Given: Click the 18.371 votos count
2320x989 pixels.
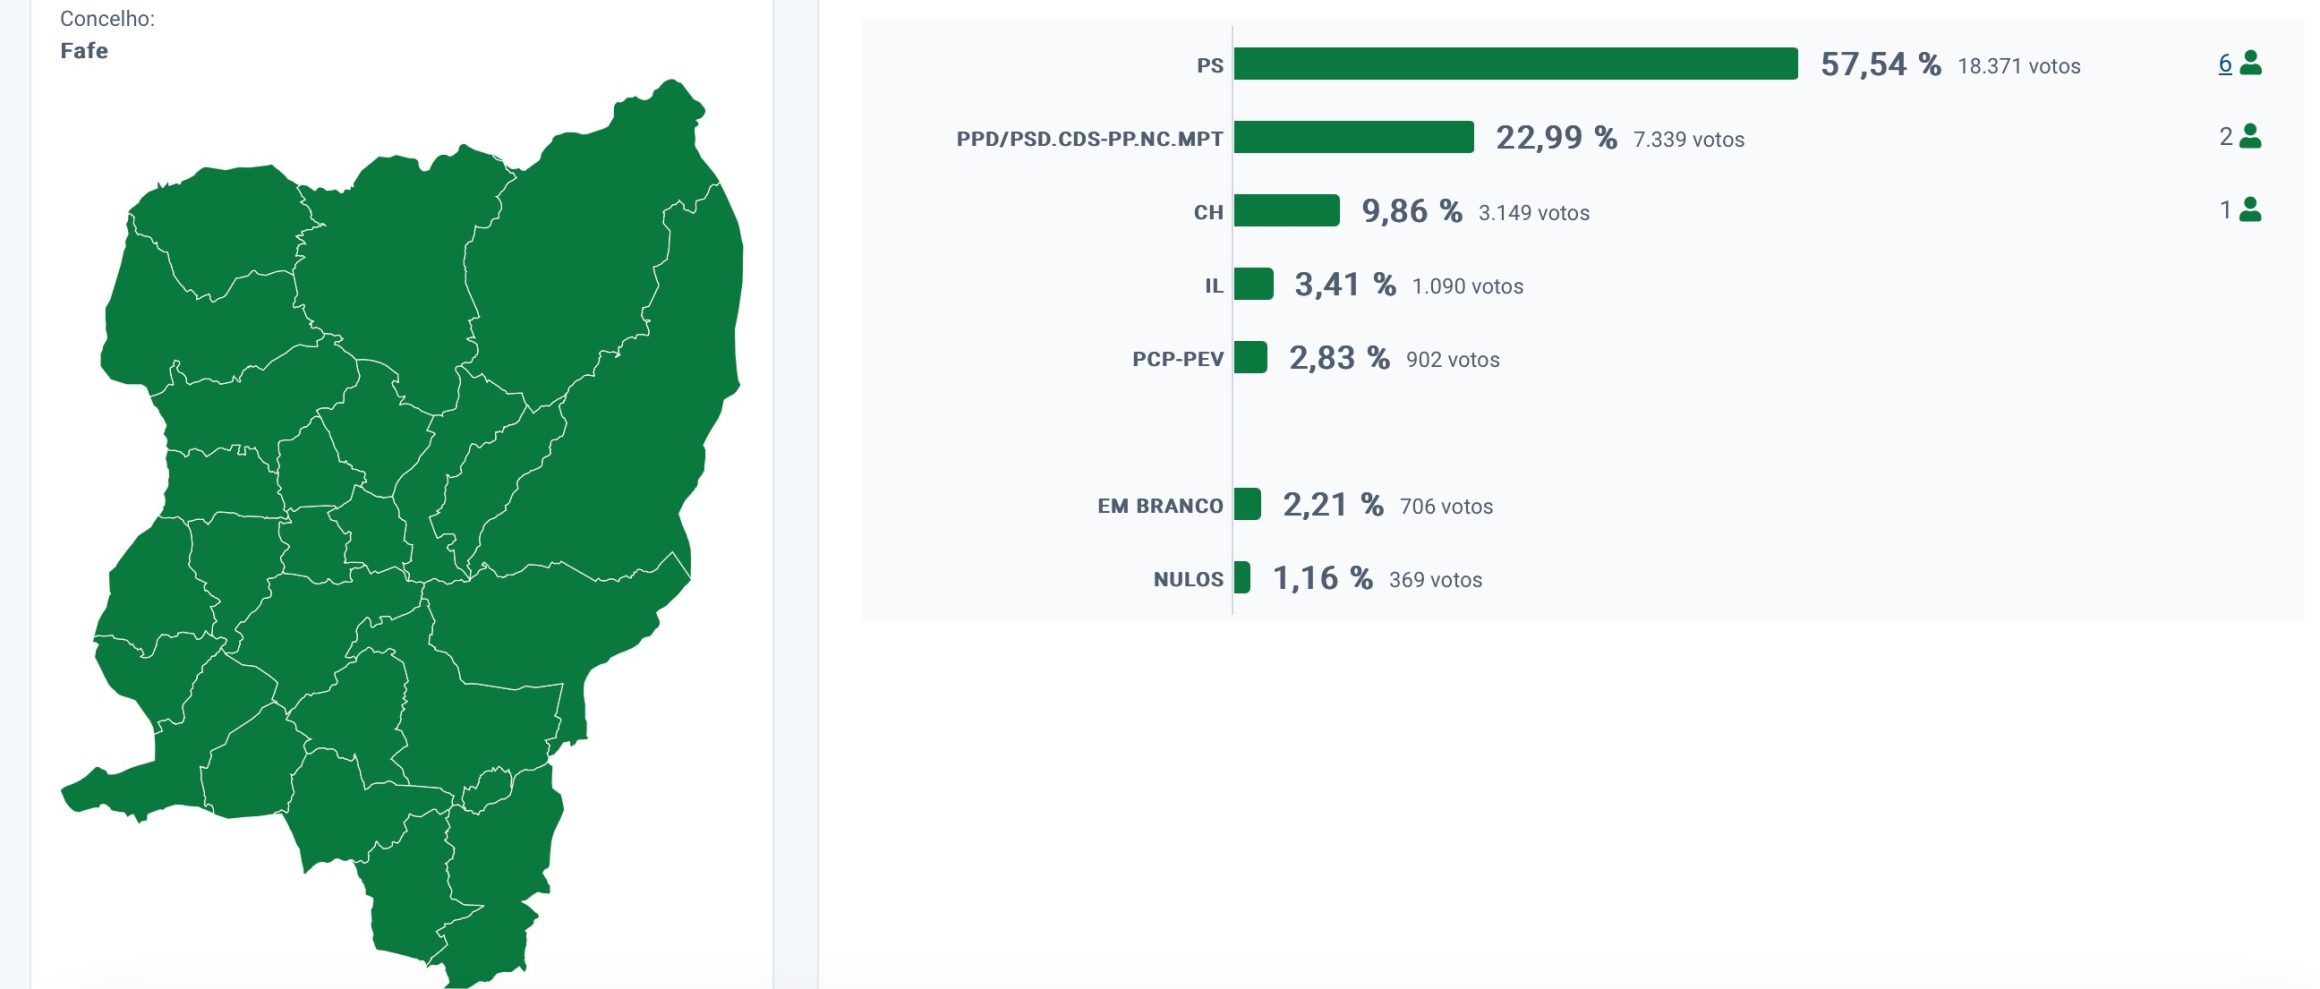Looking at the screenshot, I should [x=2018, y=66].
